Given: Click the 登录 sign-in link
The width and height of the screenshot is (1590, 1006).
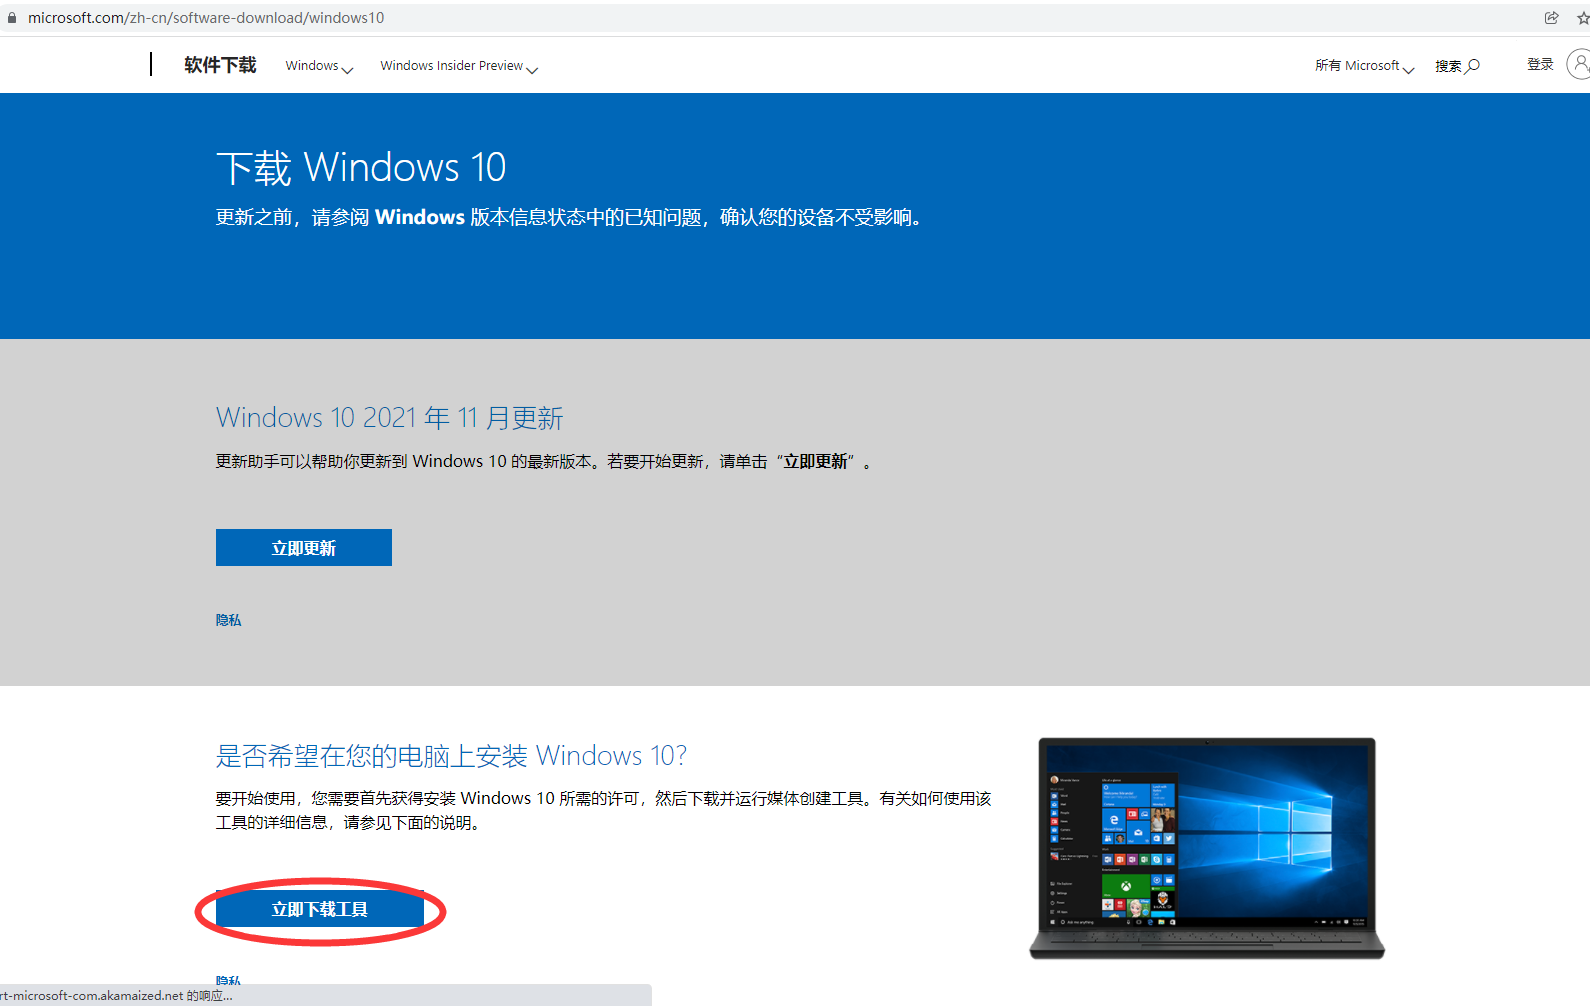Looking at the screenshot, I should tap(1540, 65).
